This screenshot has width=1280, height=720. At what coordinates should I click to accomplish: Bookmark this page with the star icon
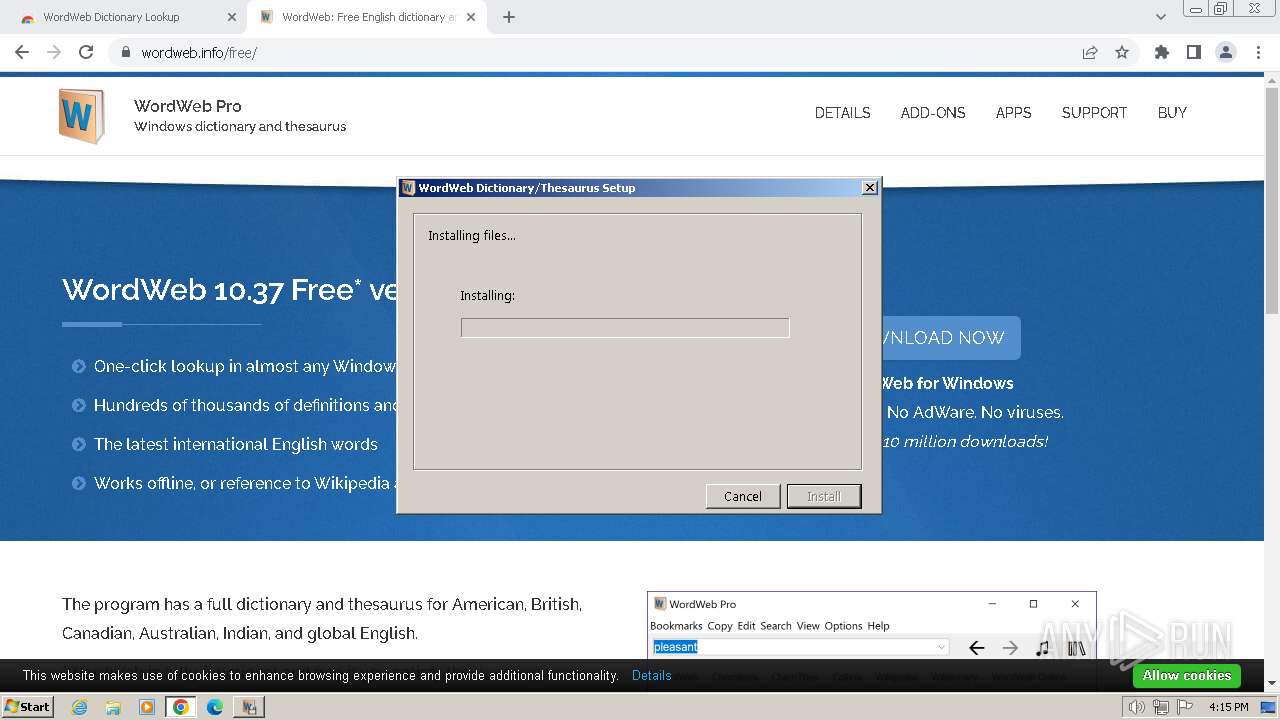(x=1122, y=52)
